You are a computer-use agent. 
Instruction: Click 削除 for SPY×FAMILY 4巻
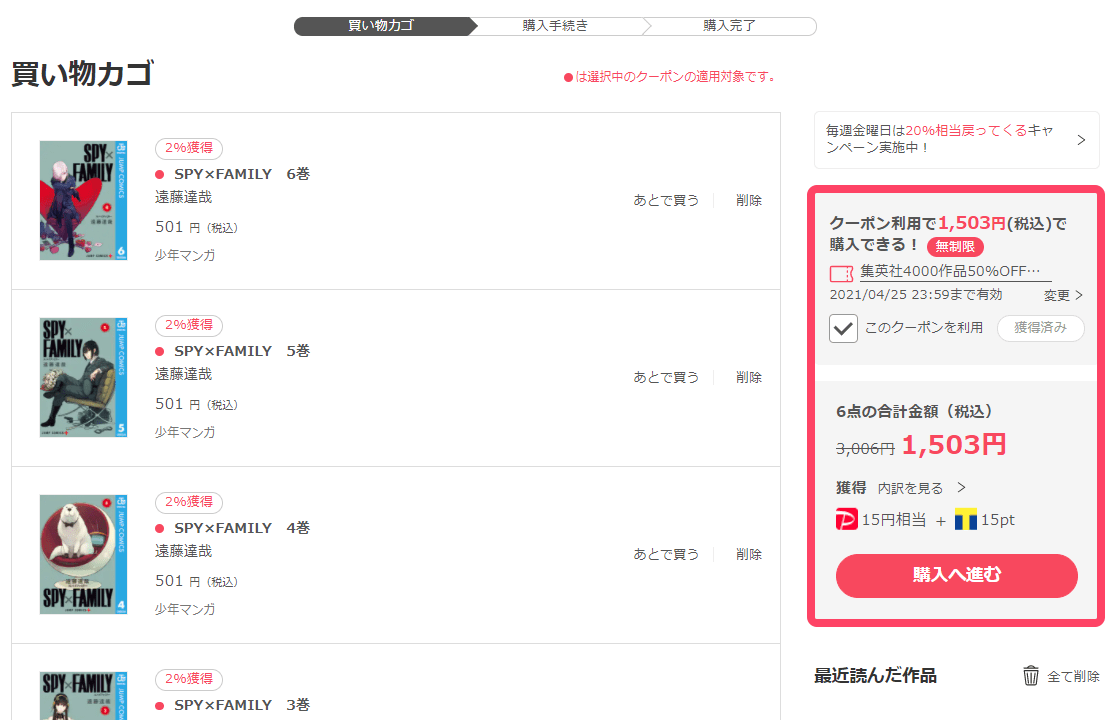point(749,554)
